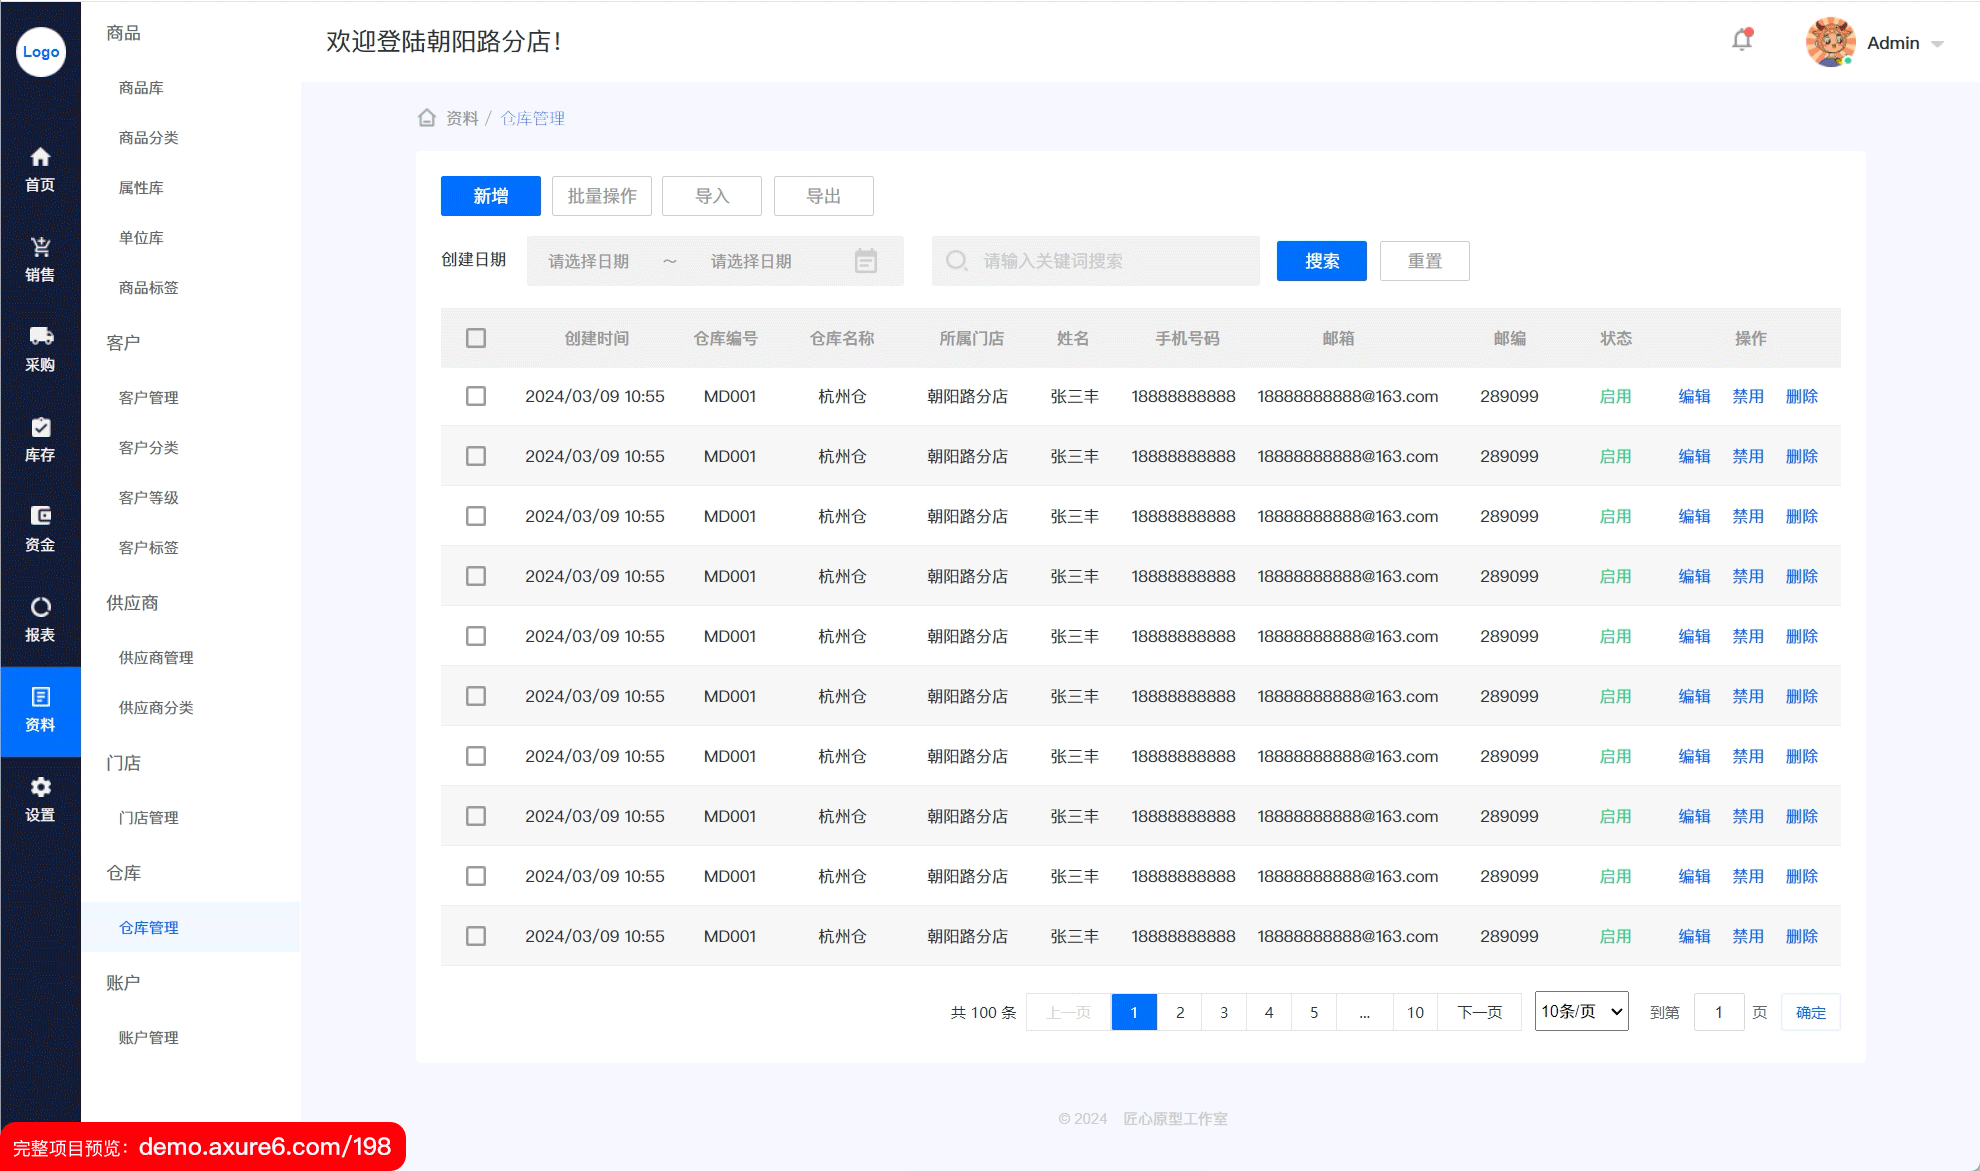1980x1171 pixels.
Task: Open 属性库 menu item
Action: (141, 188)
